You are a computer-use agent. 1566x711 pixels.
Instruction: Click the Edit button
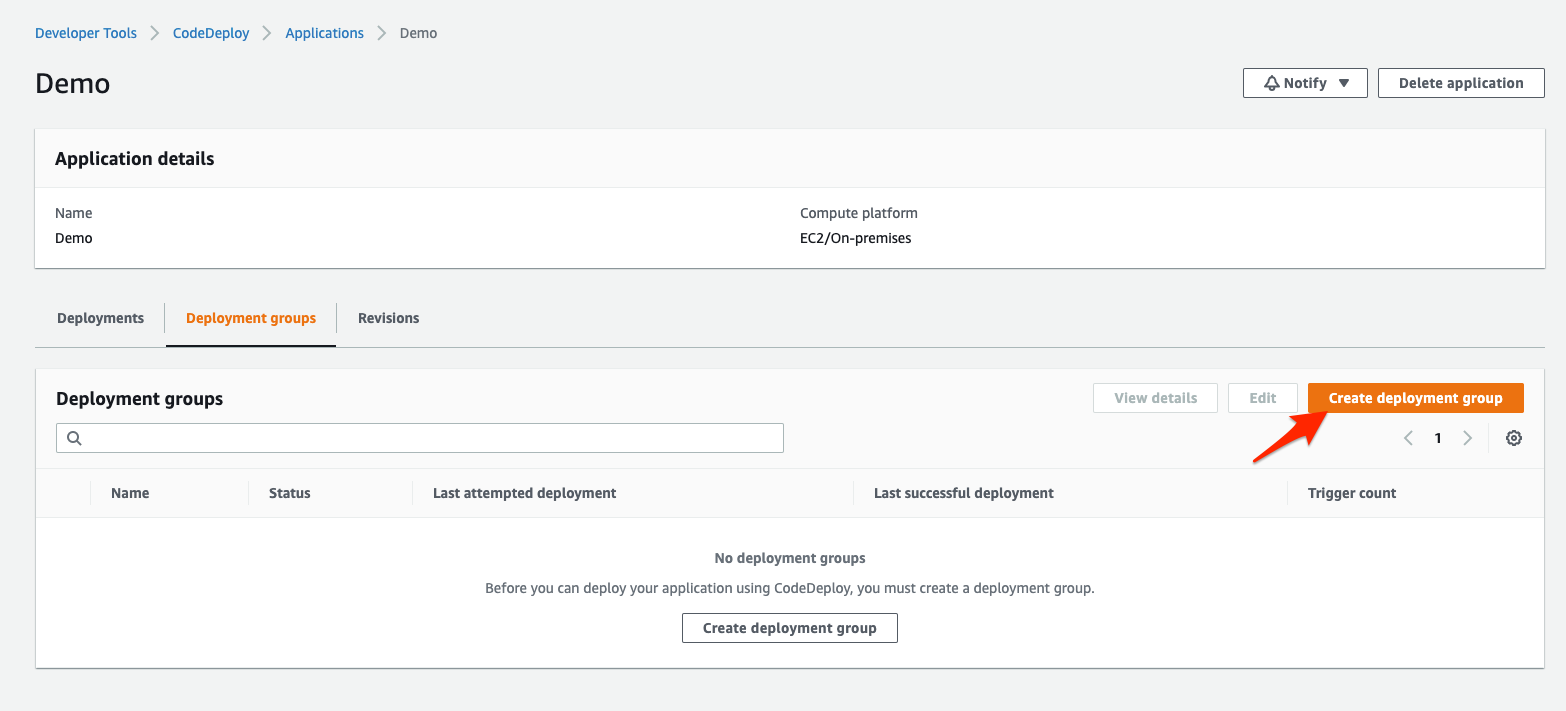1262,398
